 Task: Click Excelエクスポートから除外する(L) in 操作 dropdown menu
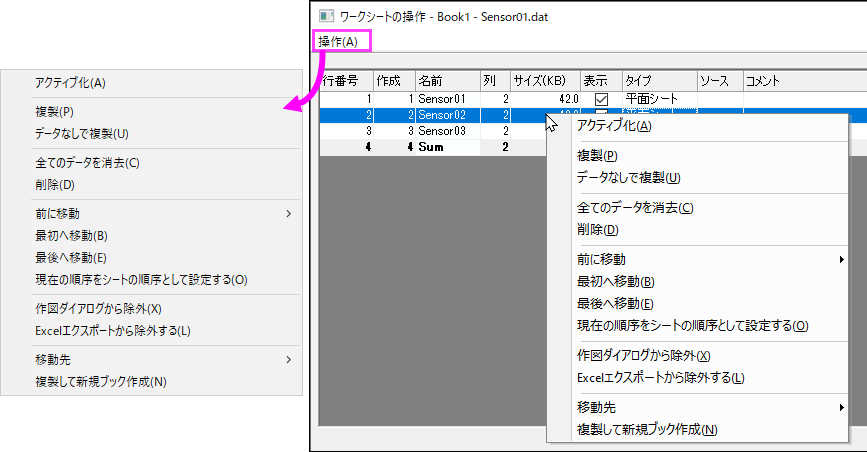(113, 331)
